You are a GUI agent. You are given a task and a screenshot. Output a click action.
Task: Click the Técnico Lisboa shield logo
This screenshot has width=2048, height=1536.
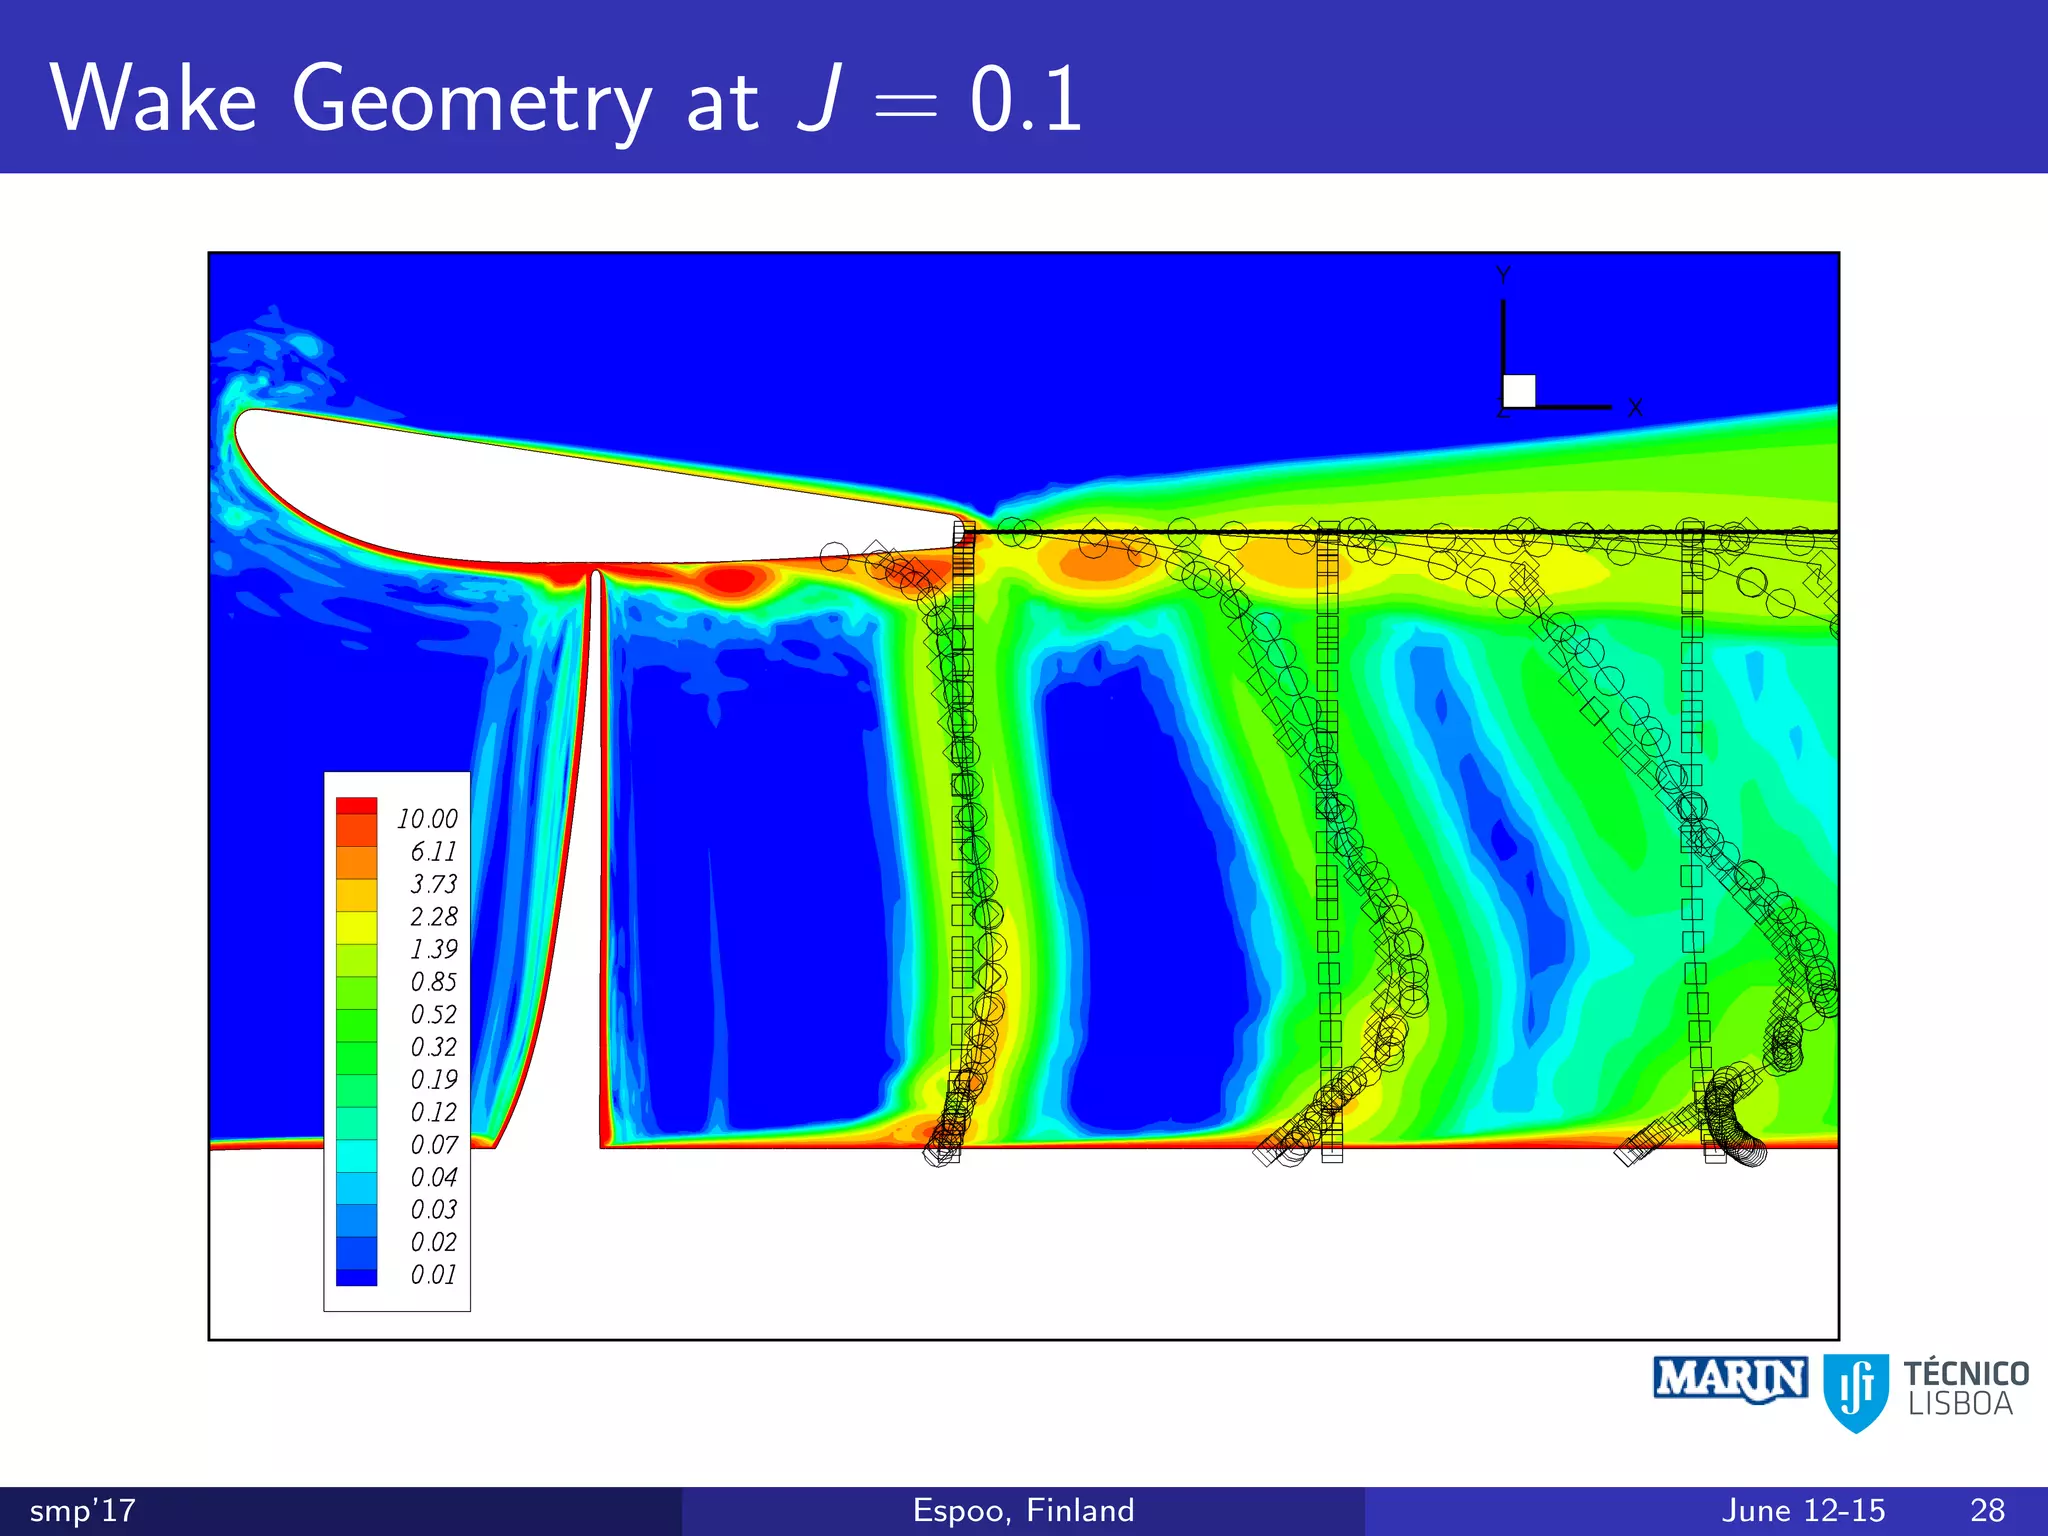click(1856, 1393)
